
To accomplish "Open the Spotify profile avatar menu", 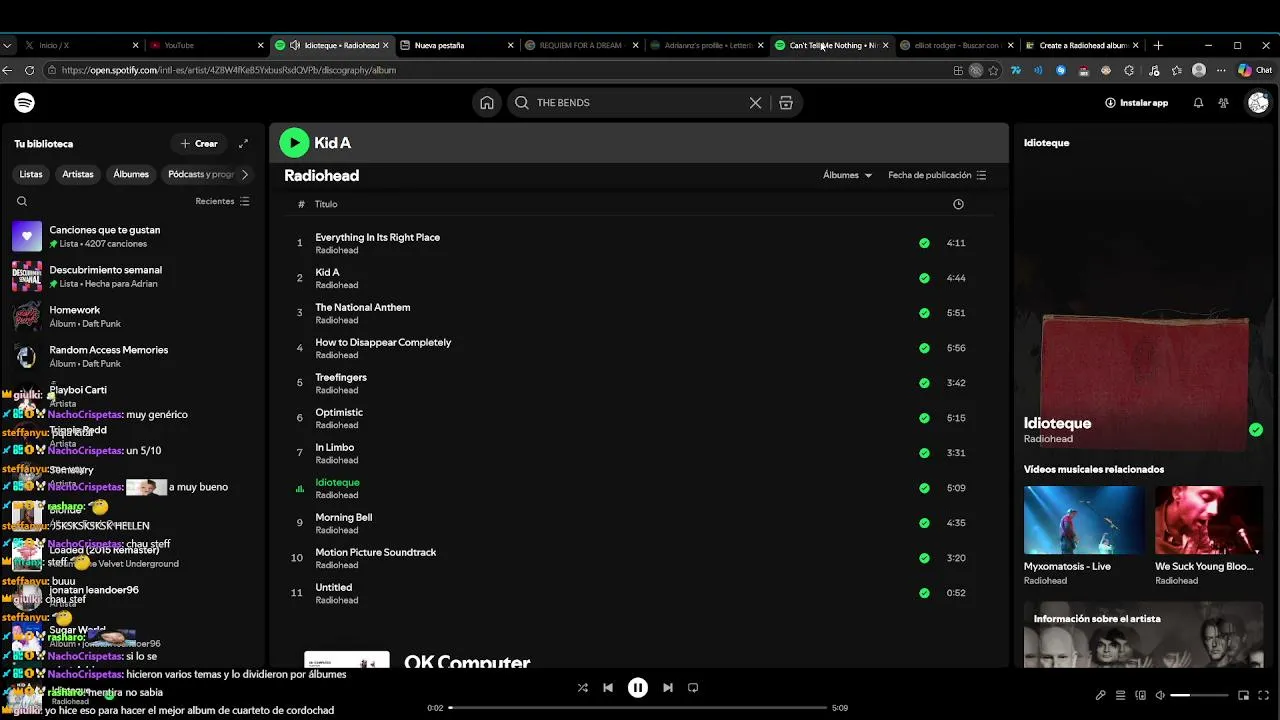I will click(x=1258, y=103).
